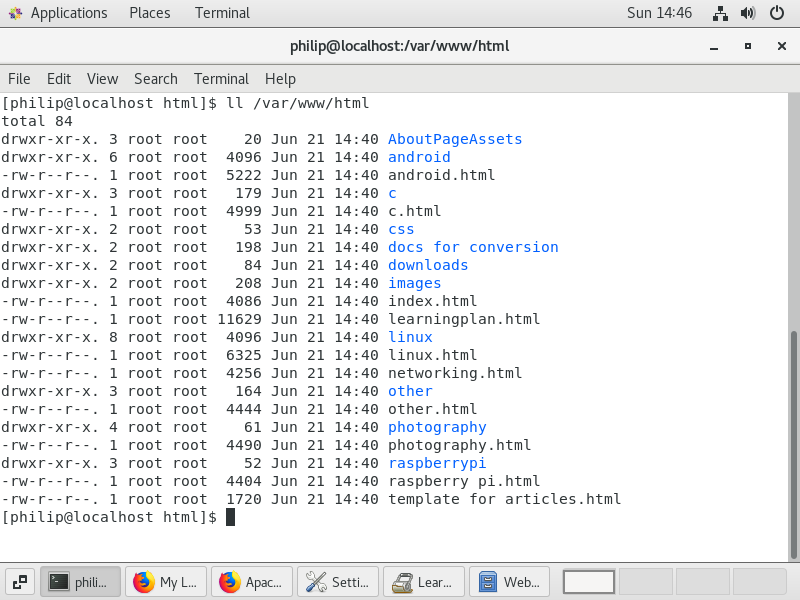Open the clock showing Sun 14:46
The width and height of the screenshot is (800, 600).
(x=659, y=13)
